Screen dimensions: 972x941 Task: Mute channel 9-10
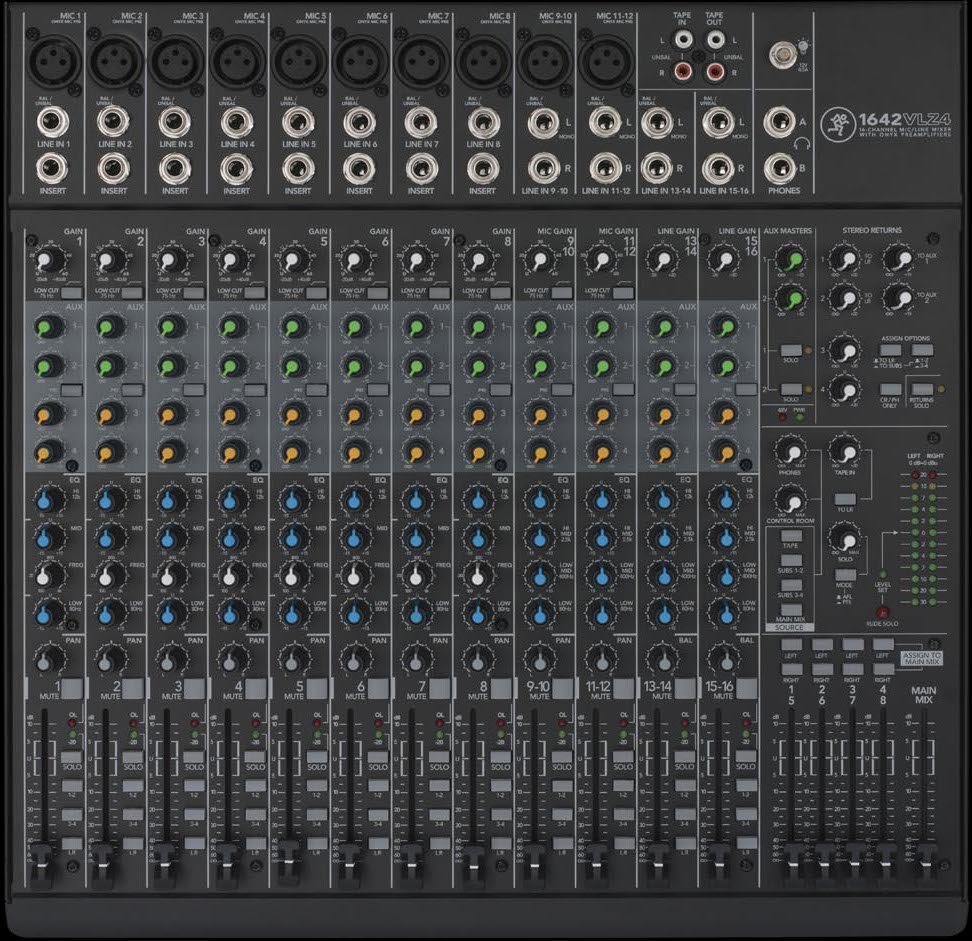coord(563,688)
